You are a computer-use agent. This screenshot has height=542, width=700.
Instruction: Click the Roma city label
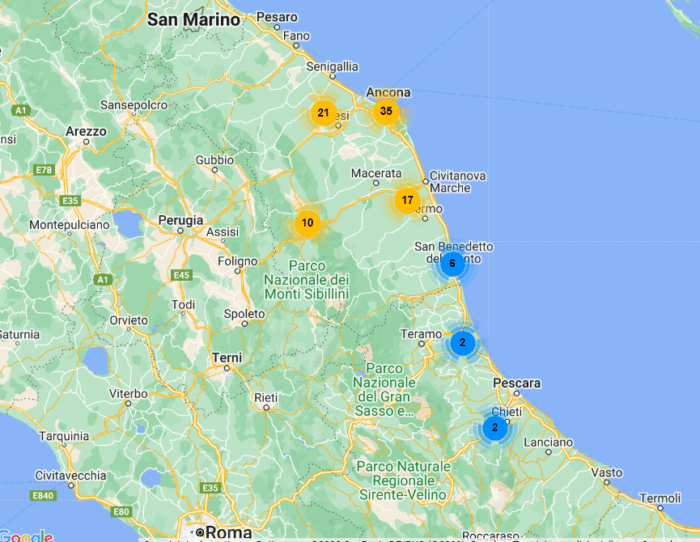229,531
